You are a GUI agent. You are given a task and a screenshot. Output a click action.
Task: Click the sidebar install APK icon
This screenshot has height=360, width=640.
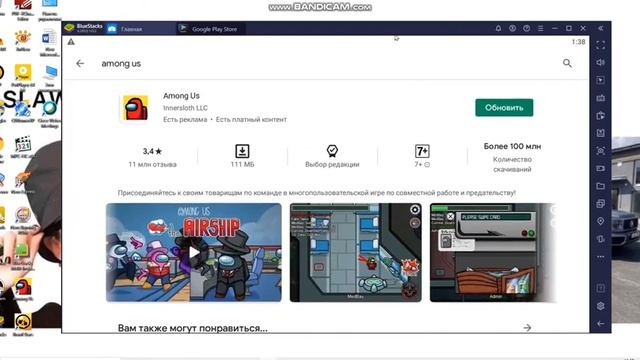(600, 133)
